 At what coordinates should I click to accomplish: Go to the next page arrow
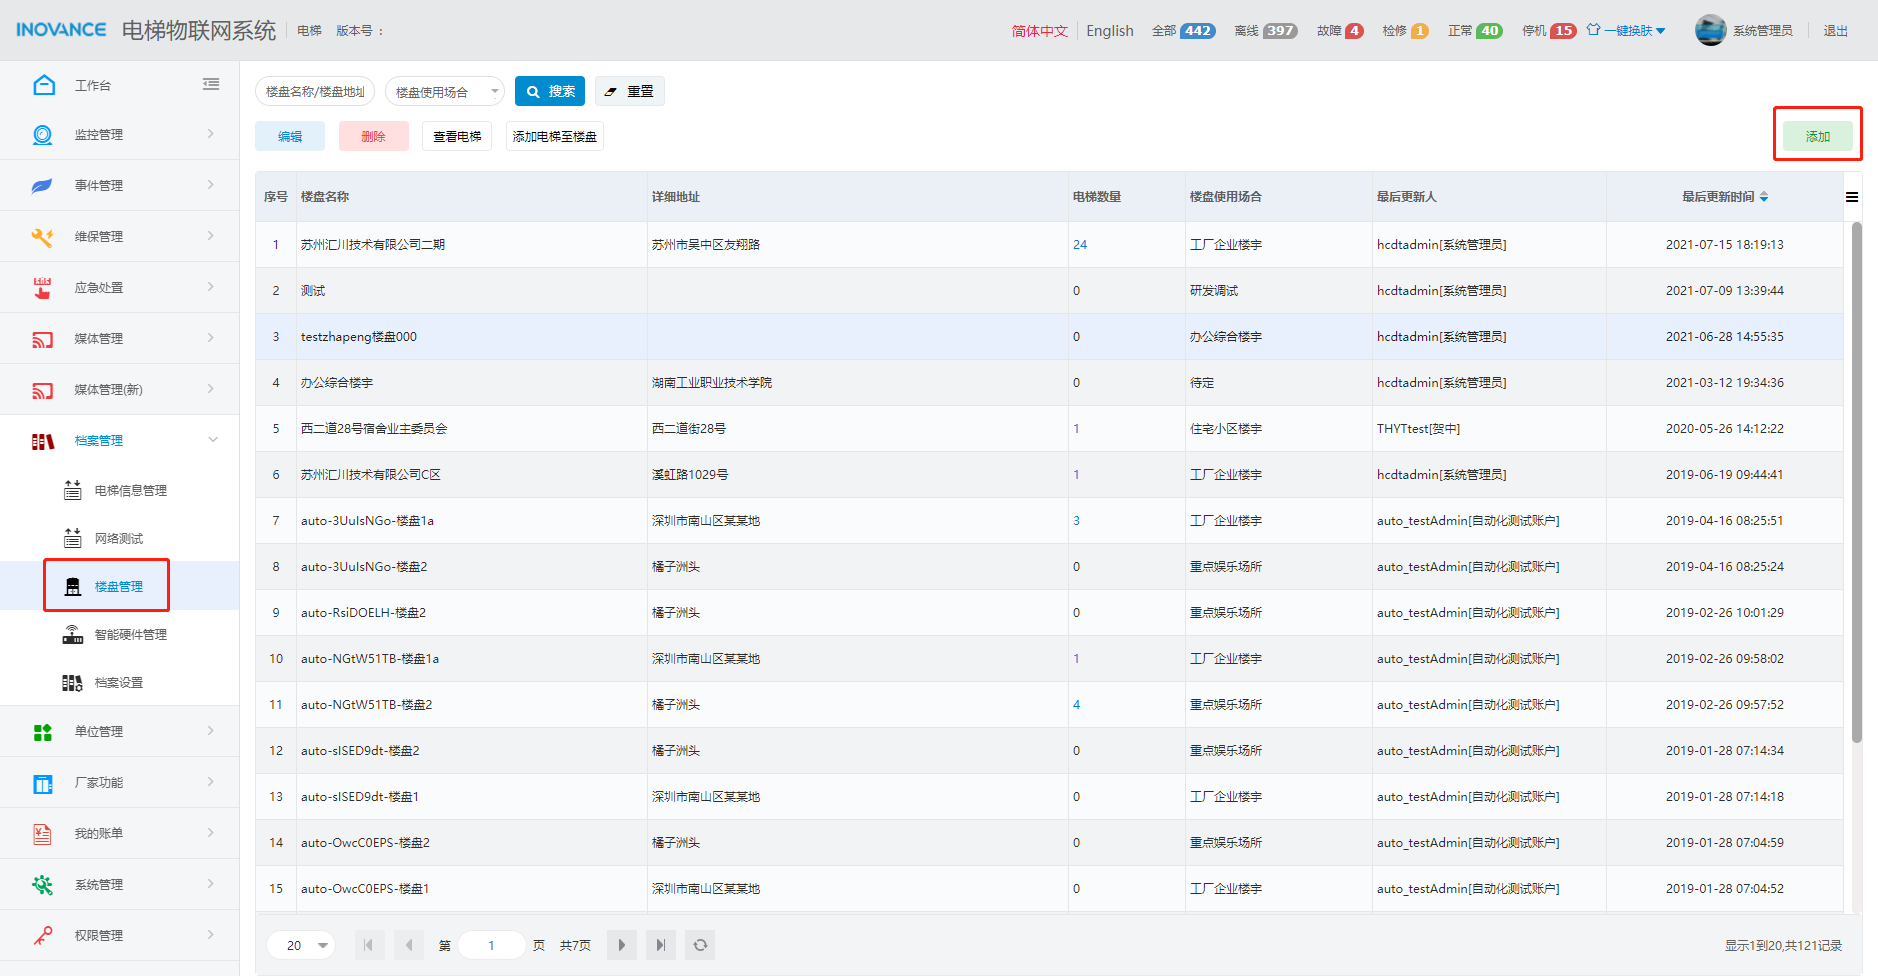(621, 945)
